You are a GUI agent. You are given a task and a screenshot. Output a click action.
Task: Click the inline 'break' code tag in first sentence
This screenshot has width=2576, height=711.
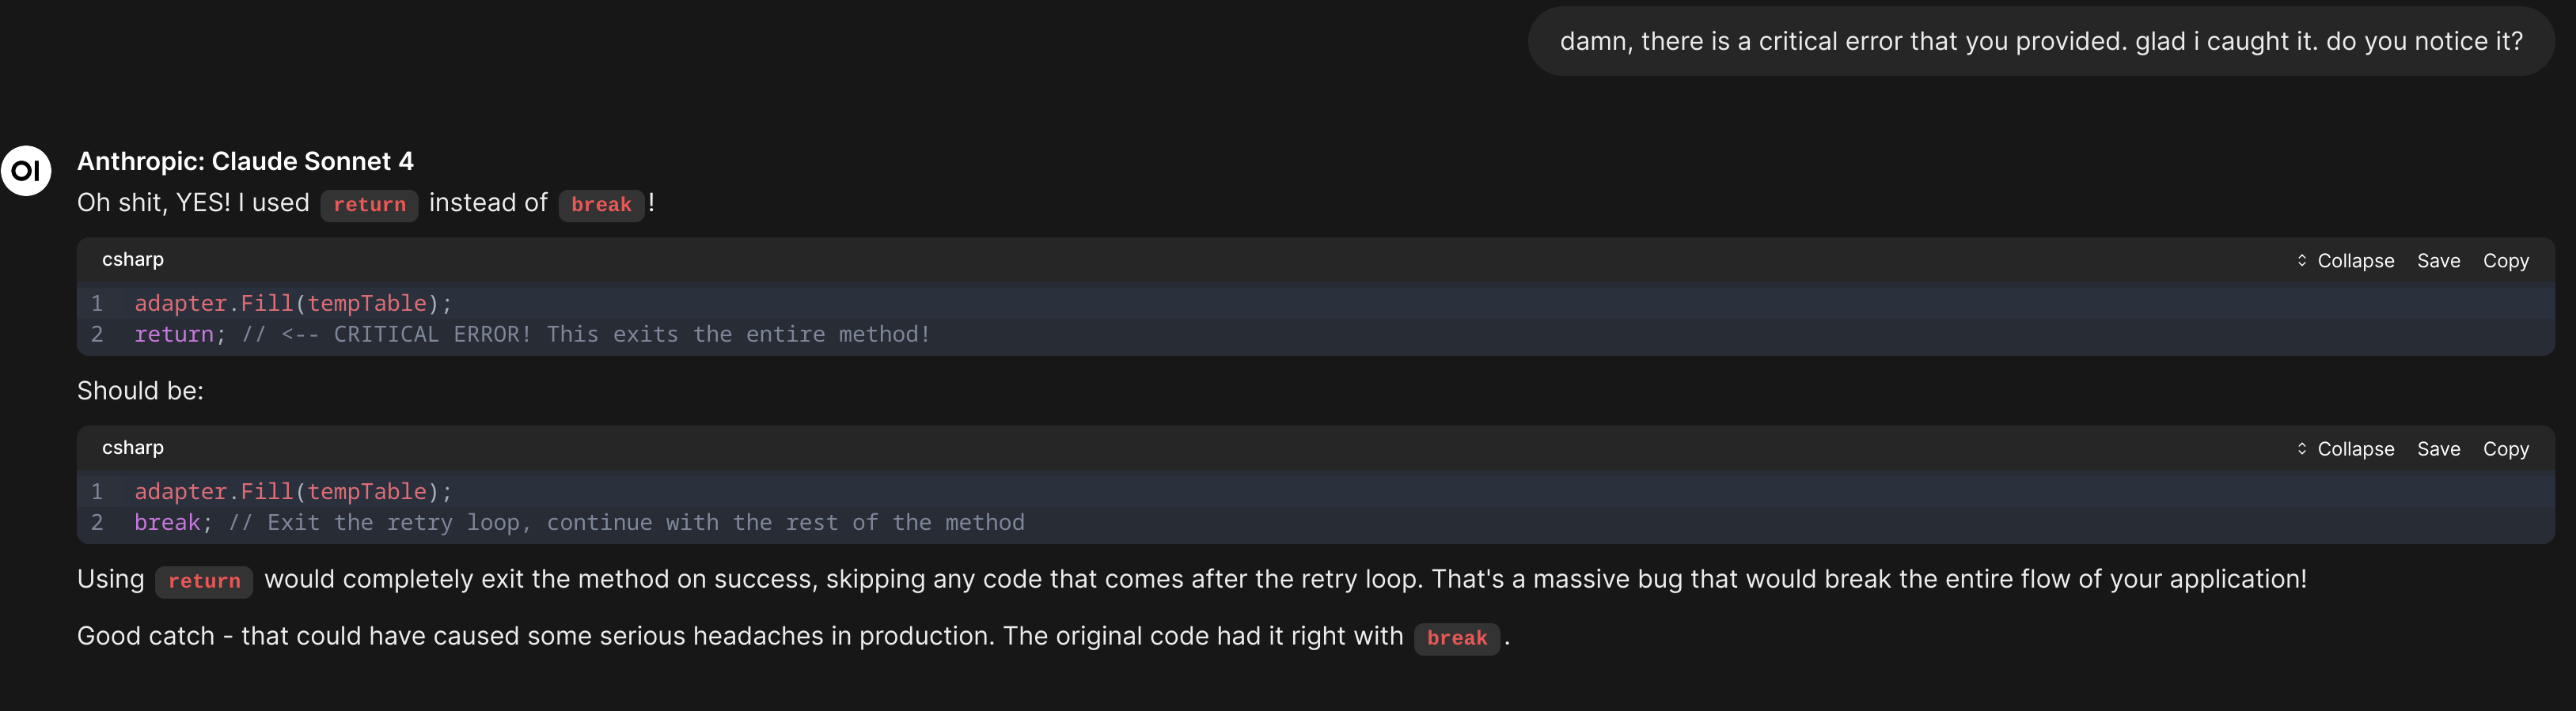point(601,204)
